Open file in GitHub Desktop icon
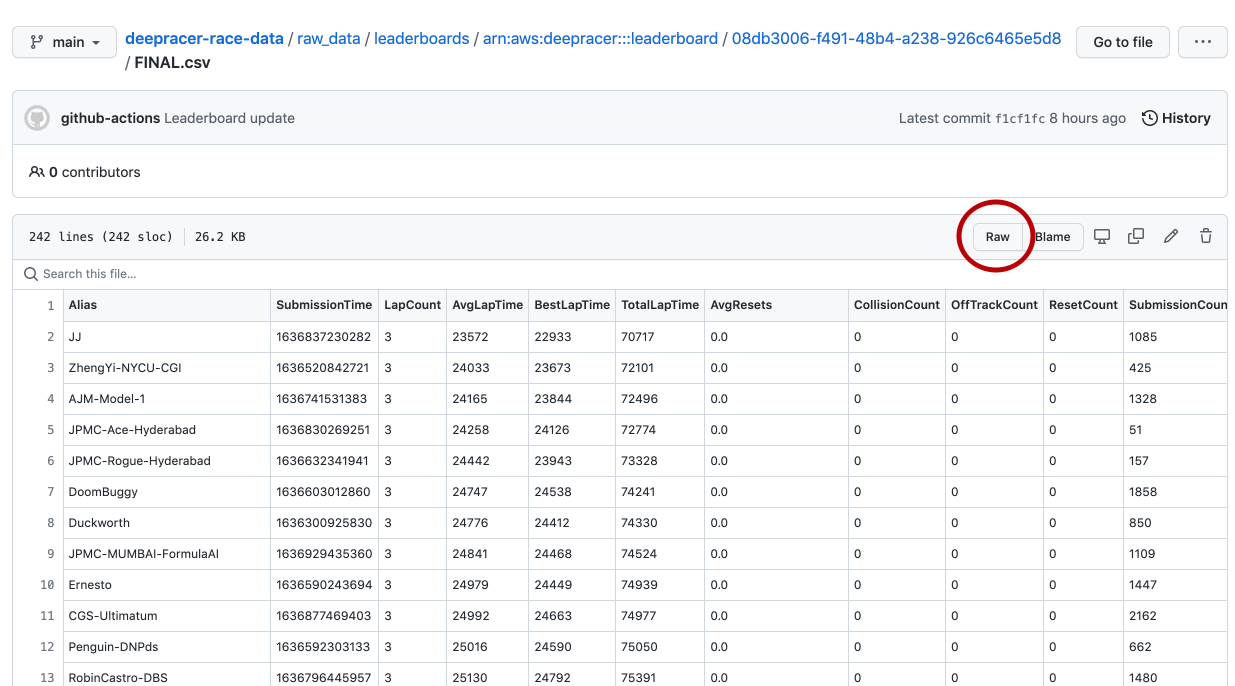This screenshot has height=686, width=1235. (x=1102, y=237)
